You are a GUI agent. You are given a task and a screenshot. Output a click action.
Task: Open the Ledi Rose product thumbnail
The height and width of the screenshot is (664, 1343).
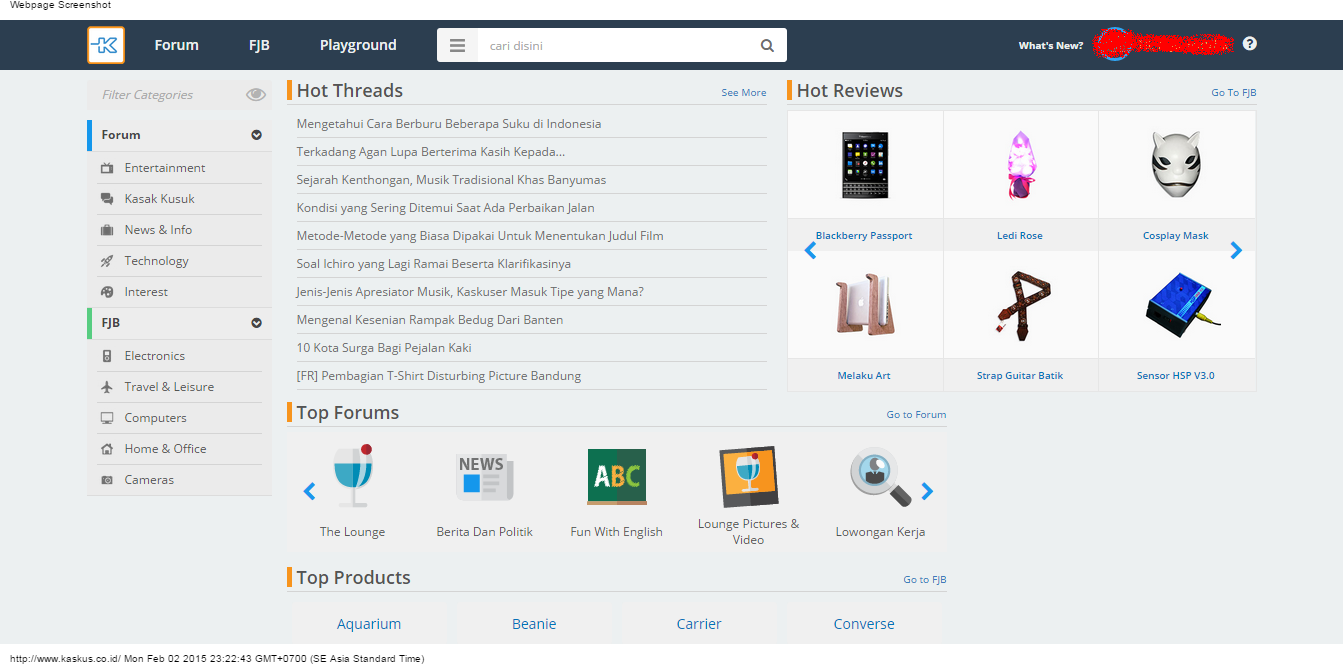[1020, 165]
